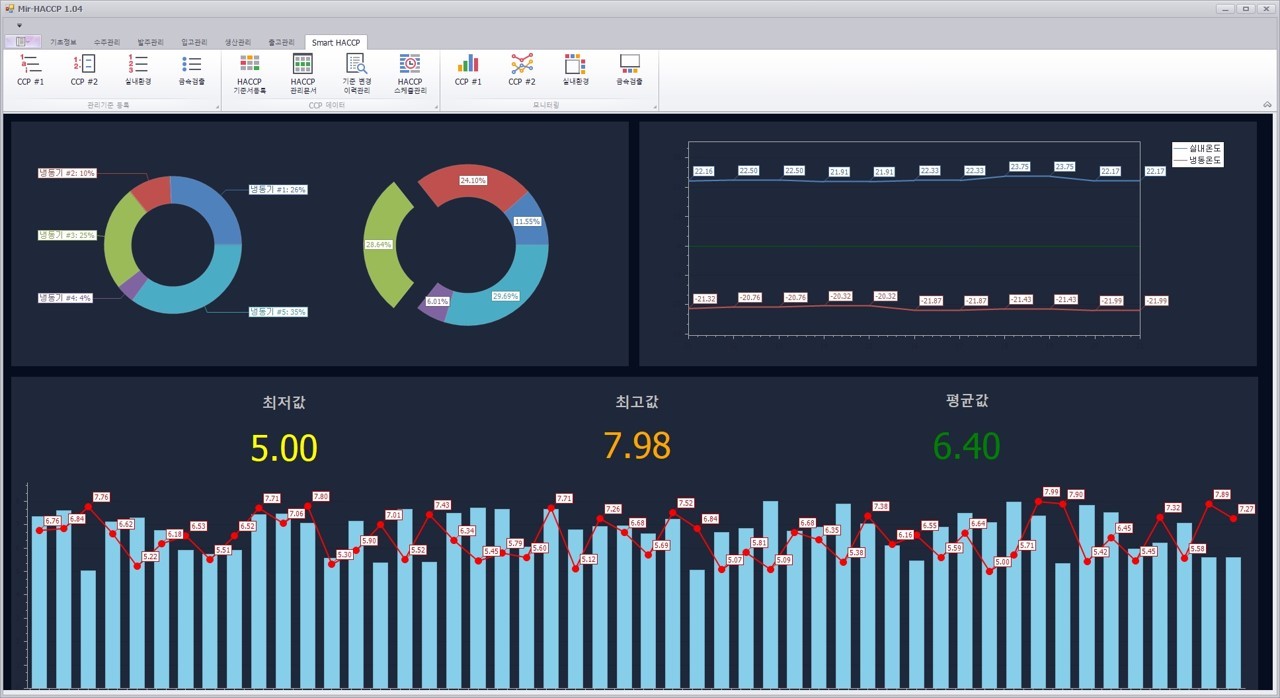Click the 냉동기 #4: 4% label
The image size is (1280, 698).
tap(65, 298)
